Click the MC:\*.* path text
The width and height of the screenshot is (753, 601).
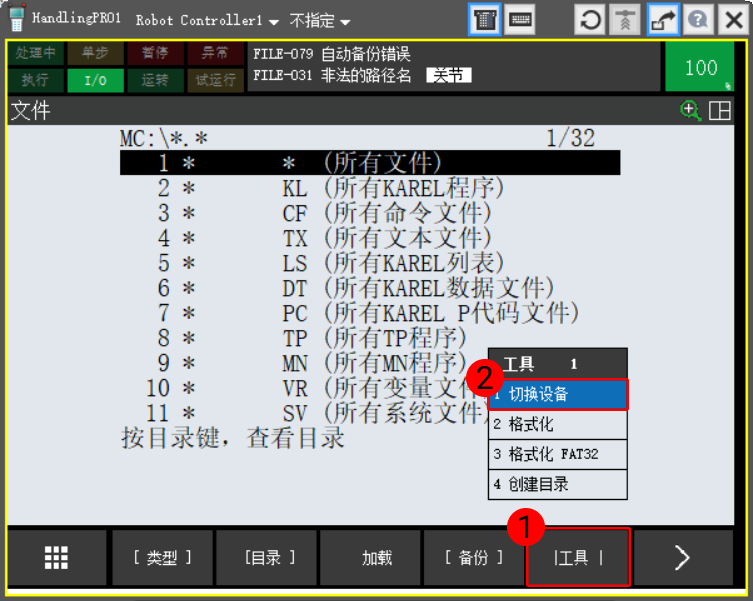coord(164,139)
